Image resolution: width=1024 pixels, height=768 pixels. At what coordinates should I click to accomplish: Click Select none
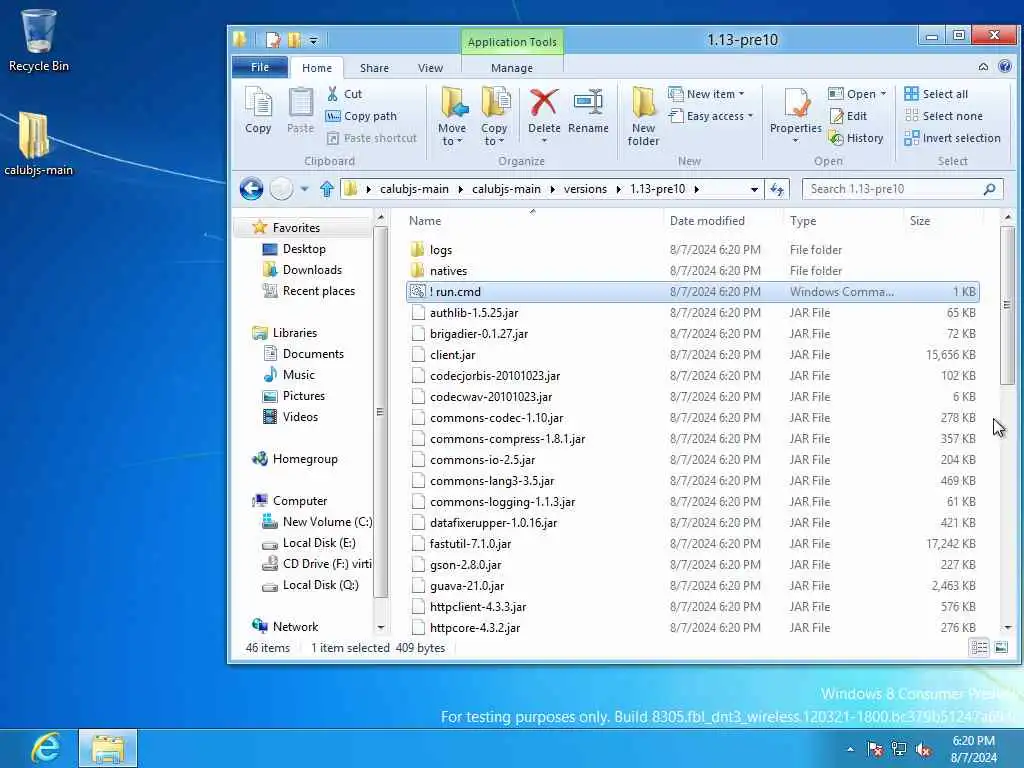pos(943,116)
